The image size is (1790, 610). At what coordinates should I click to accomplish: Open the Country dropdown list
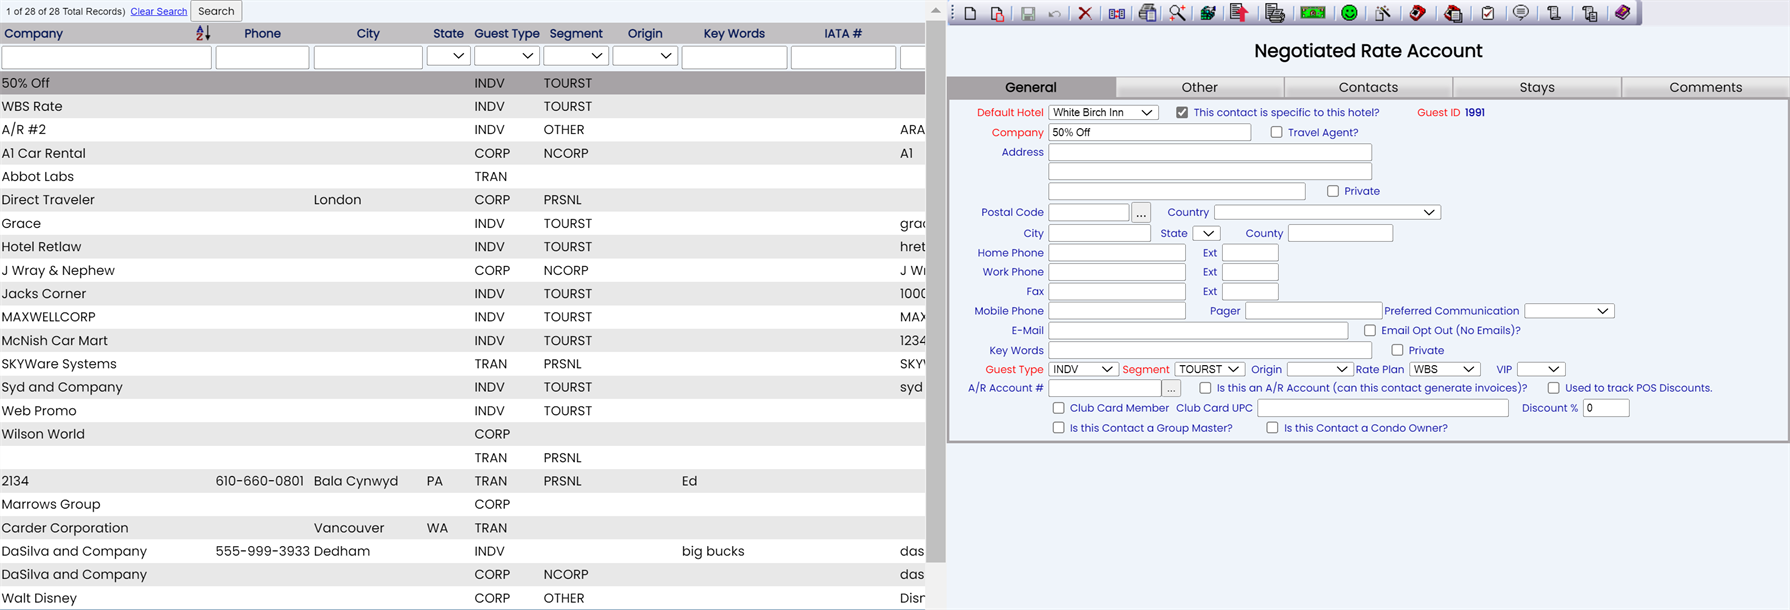(x=1327, y=213)
